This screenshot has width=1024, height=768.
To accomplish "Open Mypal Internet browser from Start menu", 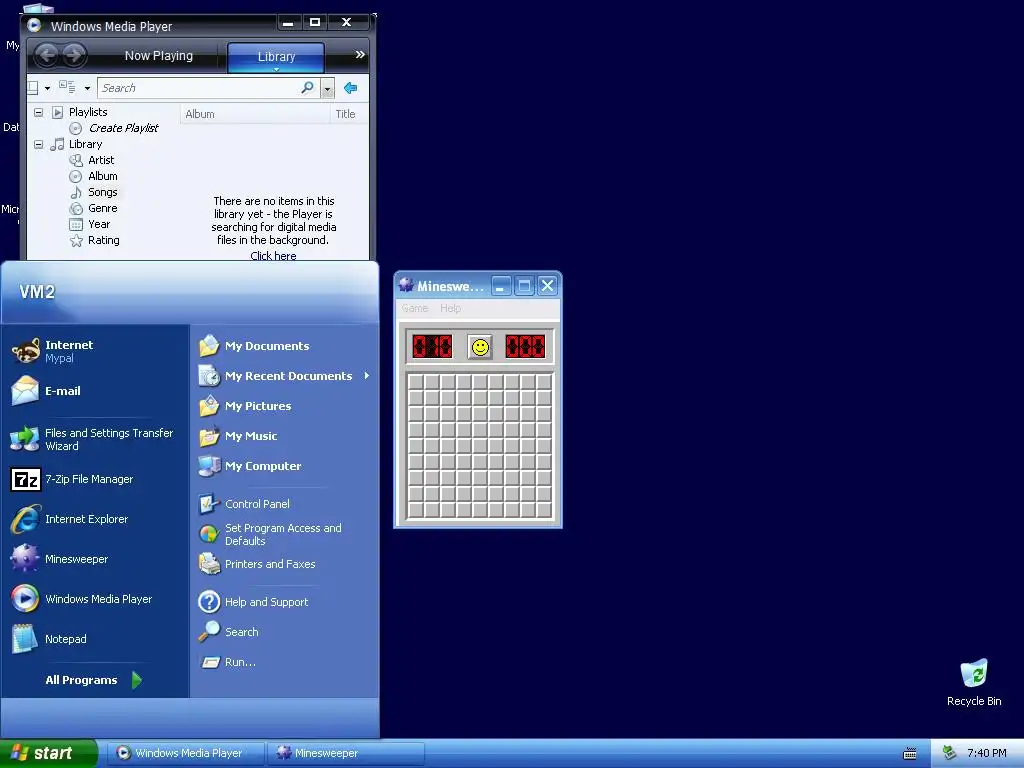I will [x=95, y=351].
